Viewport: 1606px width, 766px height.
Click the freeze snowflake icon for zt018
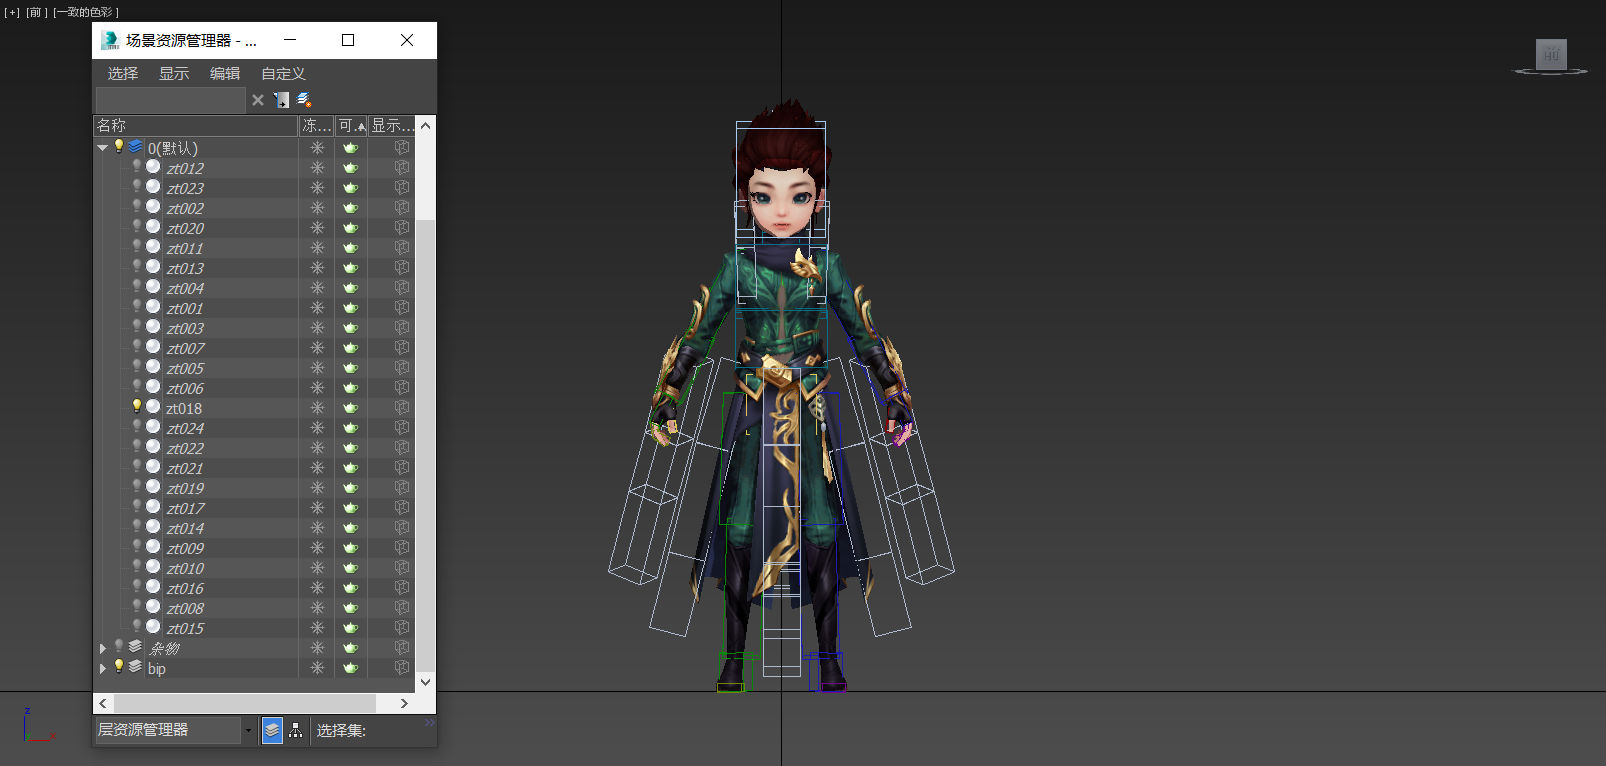[x=317, y=408]
